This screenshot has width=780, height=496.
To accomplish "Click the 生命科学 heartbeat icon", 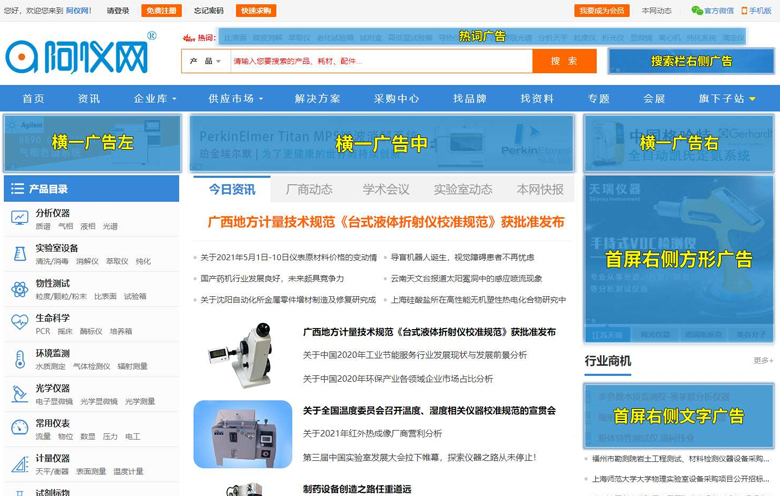I will pos(19,323).
